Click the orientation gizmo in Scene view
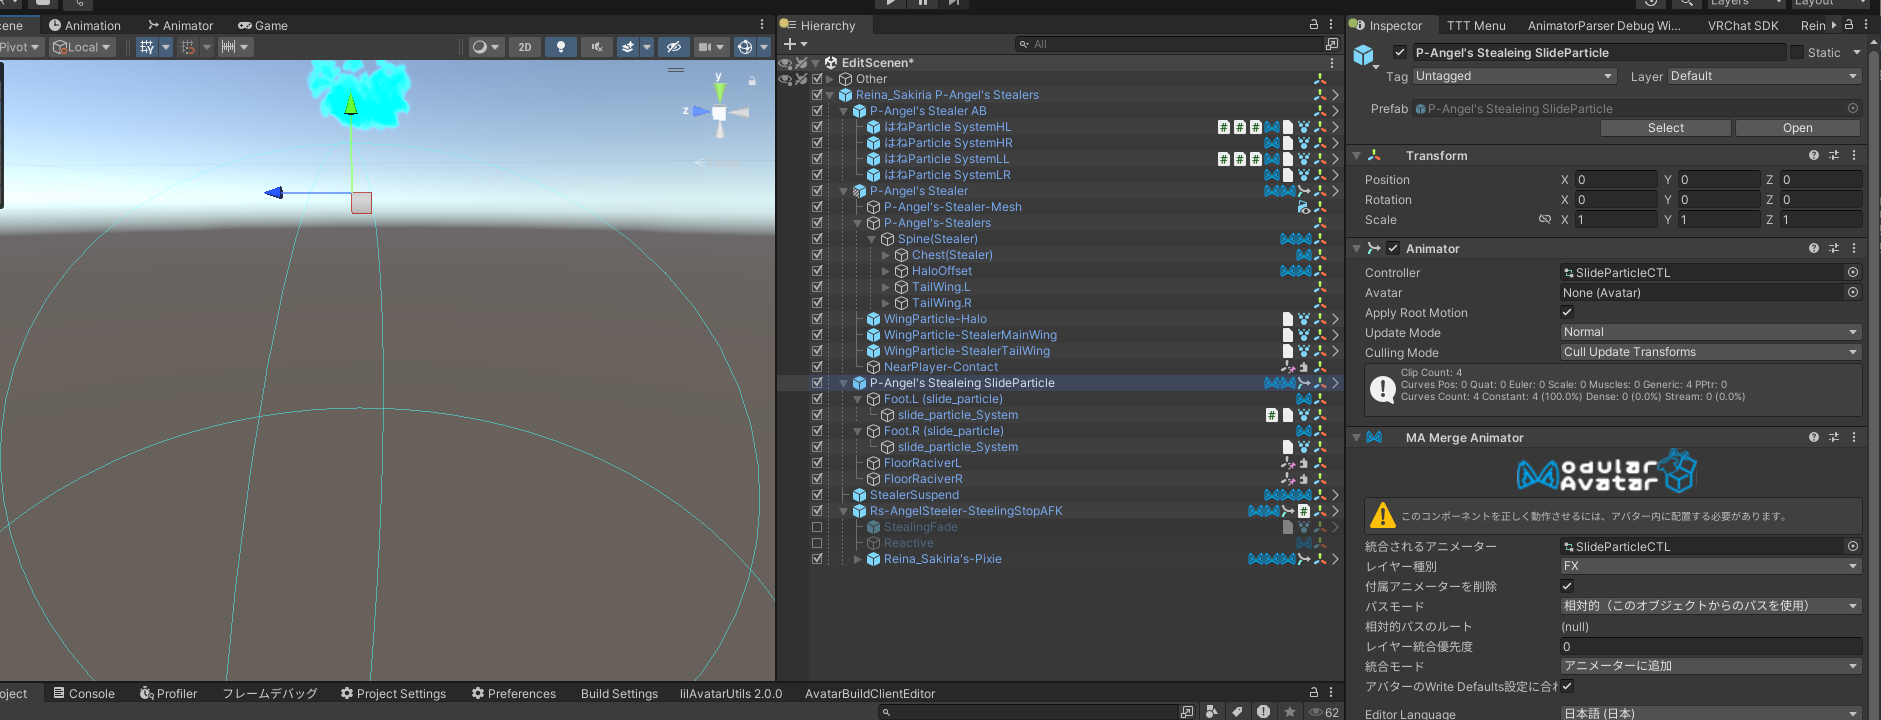 pyautogui.click(x=719, y=112)
